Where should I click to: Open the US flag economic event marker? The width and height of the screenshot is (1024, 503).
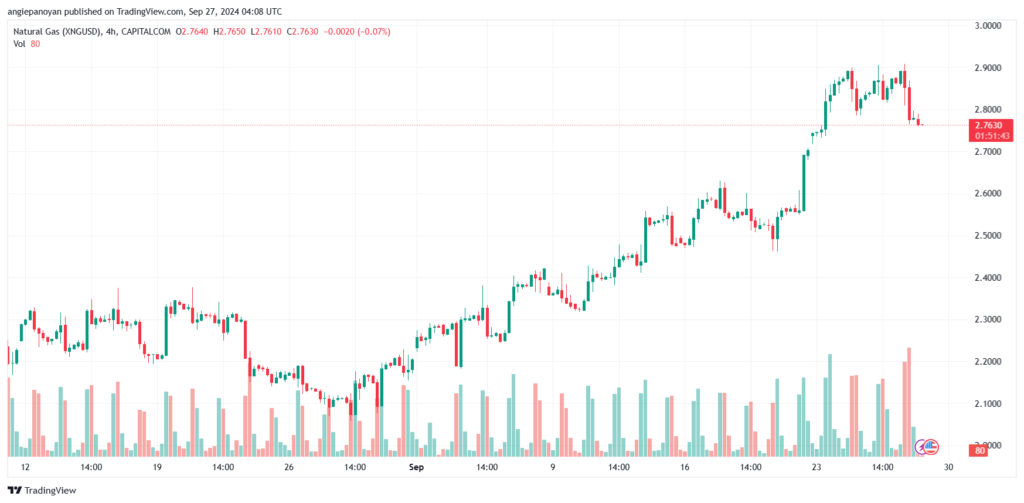click(932, 445)
